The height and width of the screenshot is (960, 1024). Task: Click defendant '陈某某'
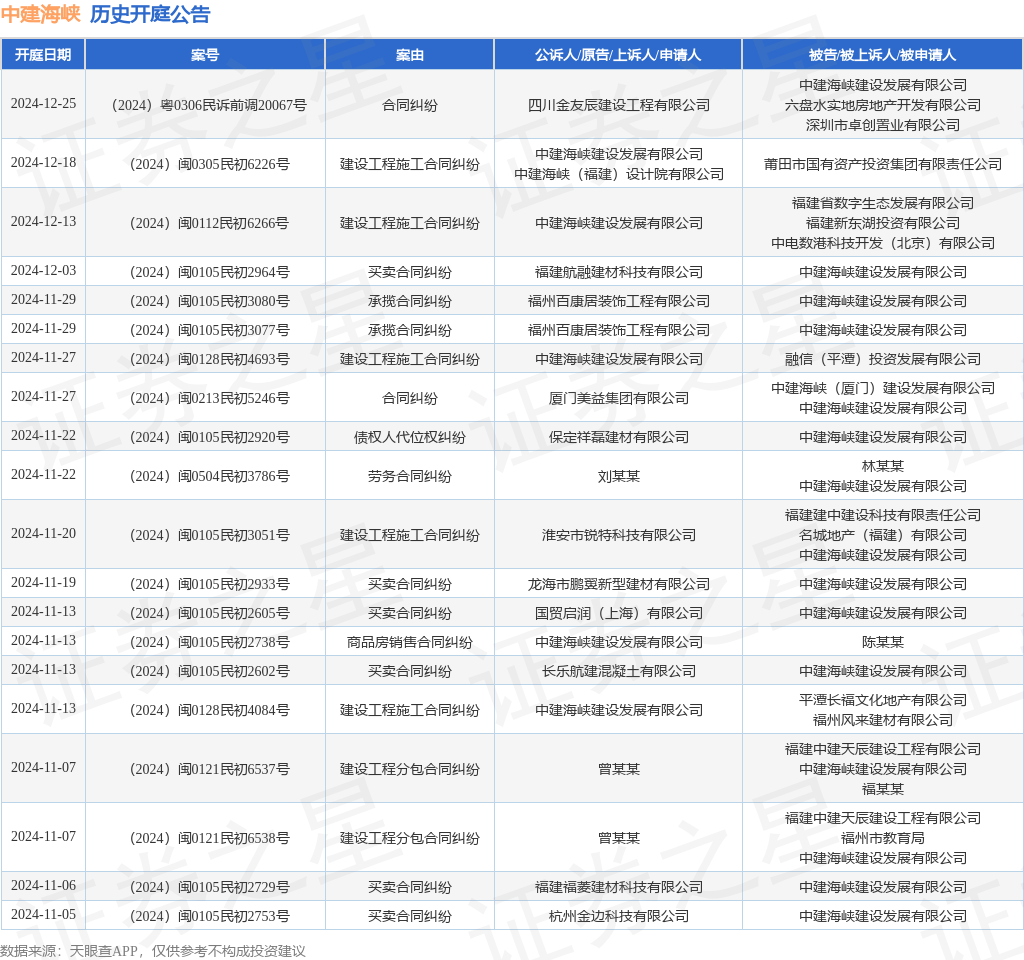click(x=882, y=642)
